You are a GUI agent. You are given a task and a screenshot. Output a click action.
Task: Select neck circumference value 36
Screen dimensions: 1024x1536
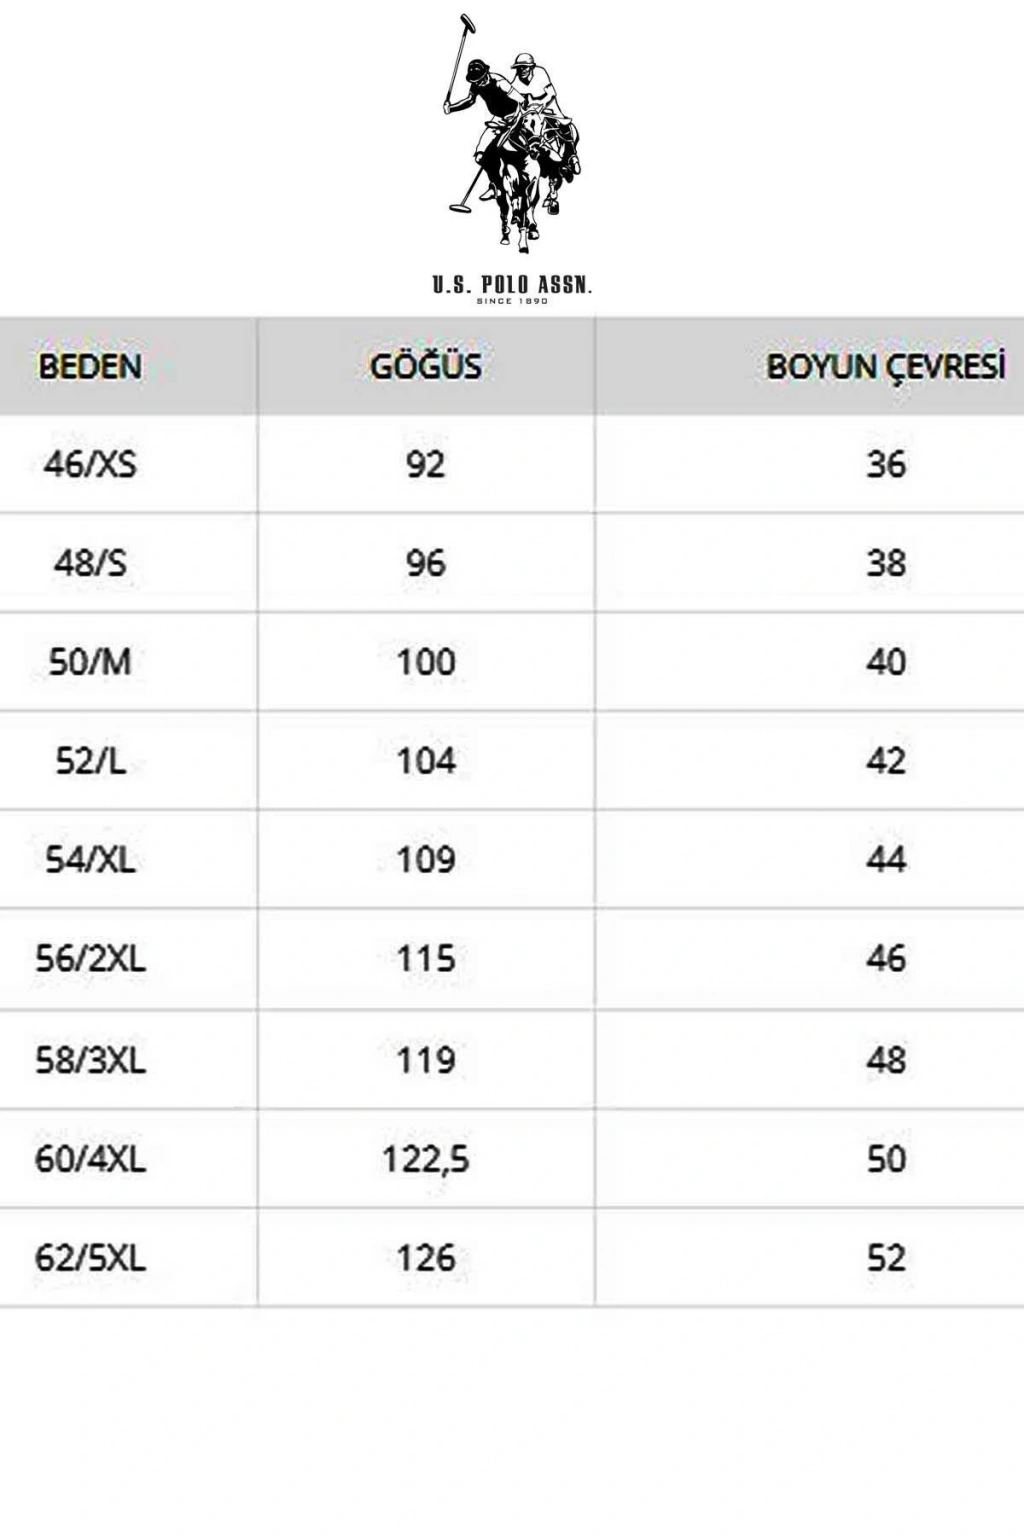tap(886, 464)
